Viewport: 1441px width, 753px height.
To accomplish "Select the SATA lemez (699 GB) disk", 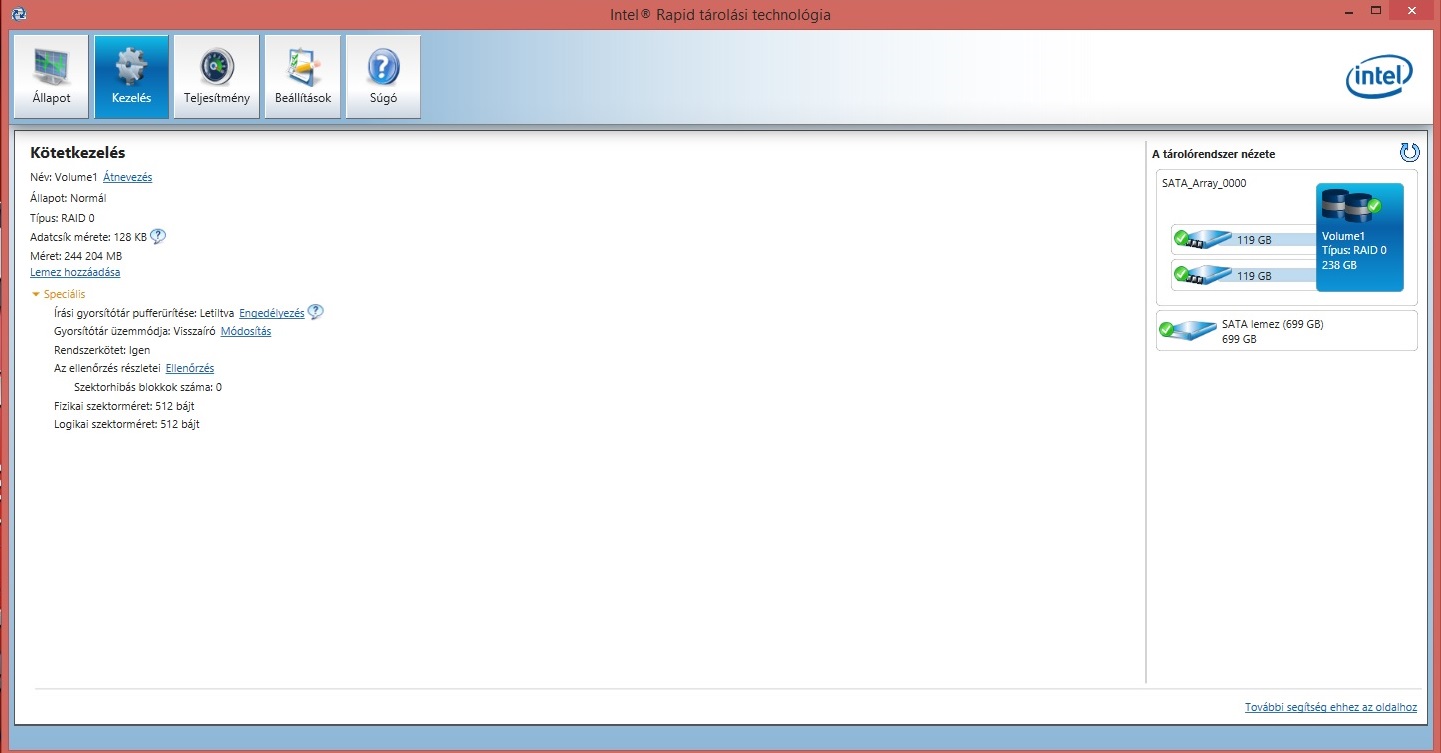I will tap(1286, 331).
